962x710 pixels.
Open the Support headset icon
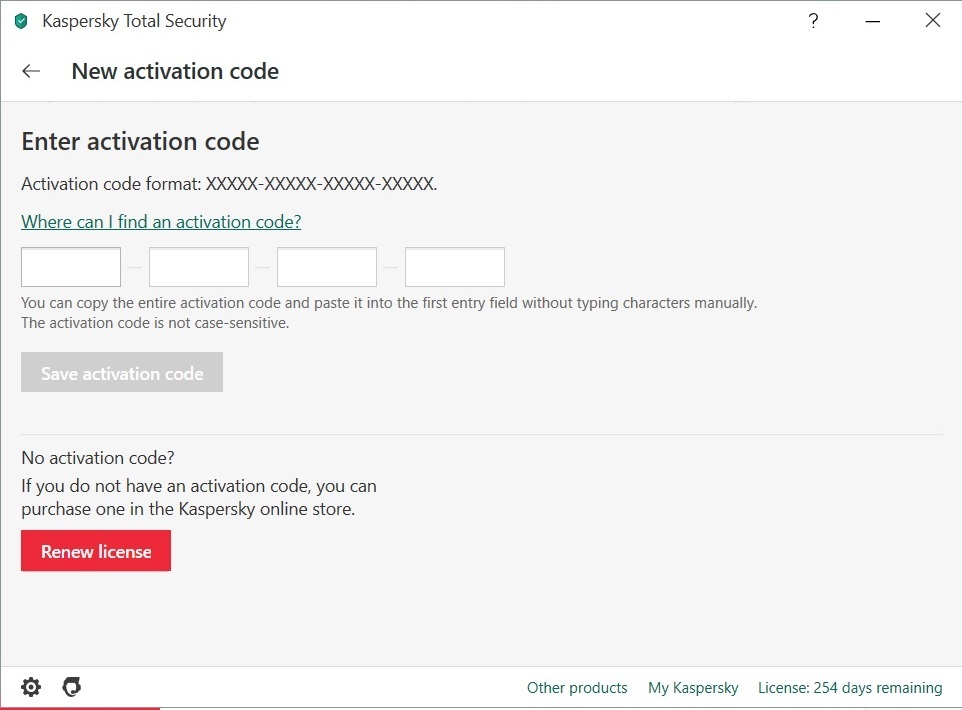[72, 687]
